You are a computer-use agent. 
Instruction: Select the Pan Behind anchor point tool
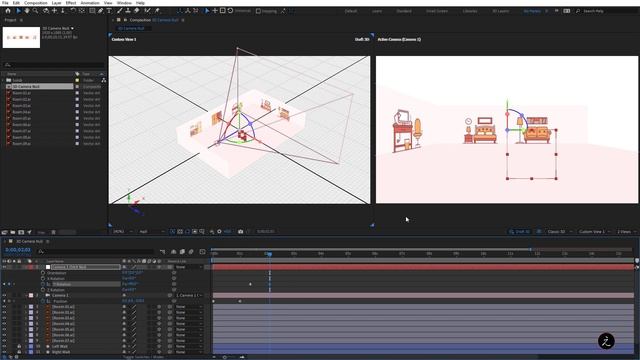coord(82,11)
